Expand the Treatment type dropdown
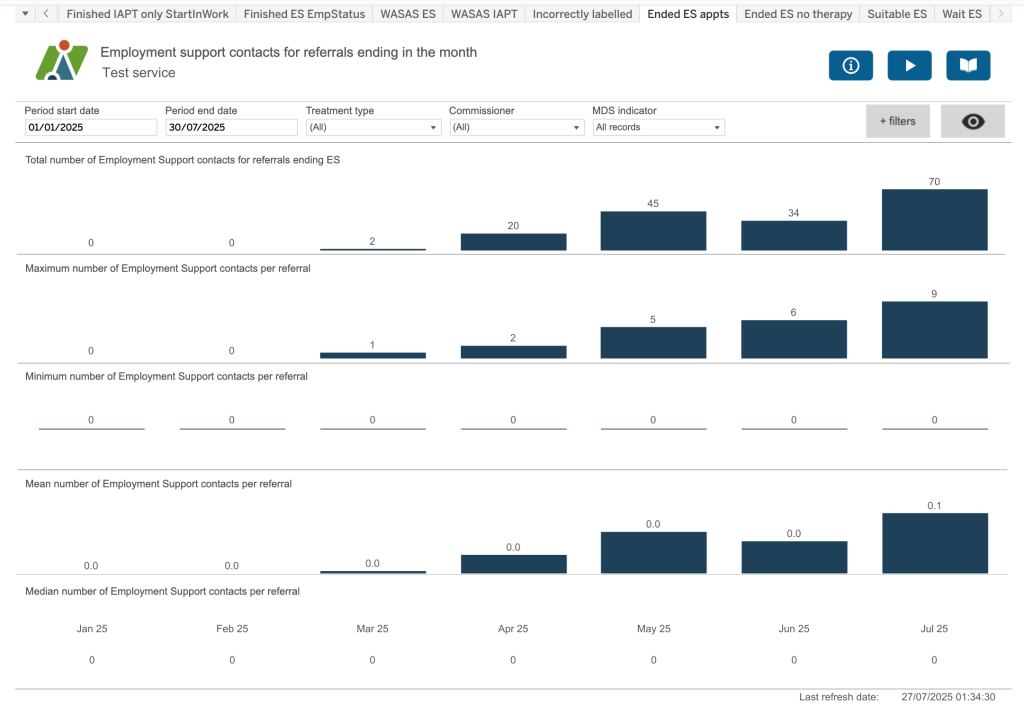This screenshot has height=716, width=1024. point(373,127)
